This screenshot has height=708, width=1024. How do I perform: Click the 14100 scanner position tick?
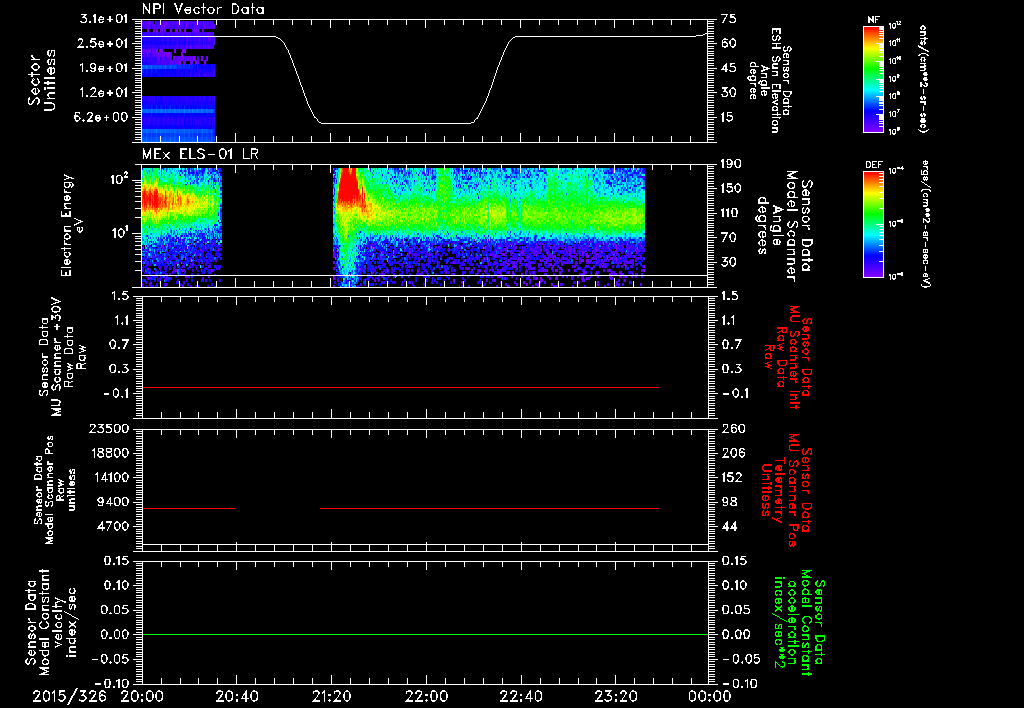coord(108,477)
